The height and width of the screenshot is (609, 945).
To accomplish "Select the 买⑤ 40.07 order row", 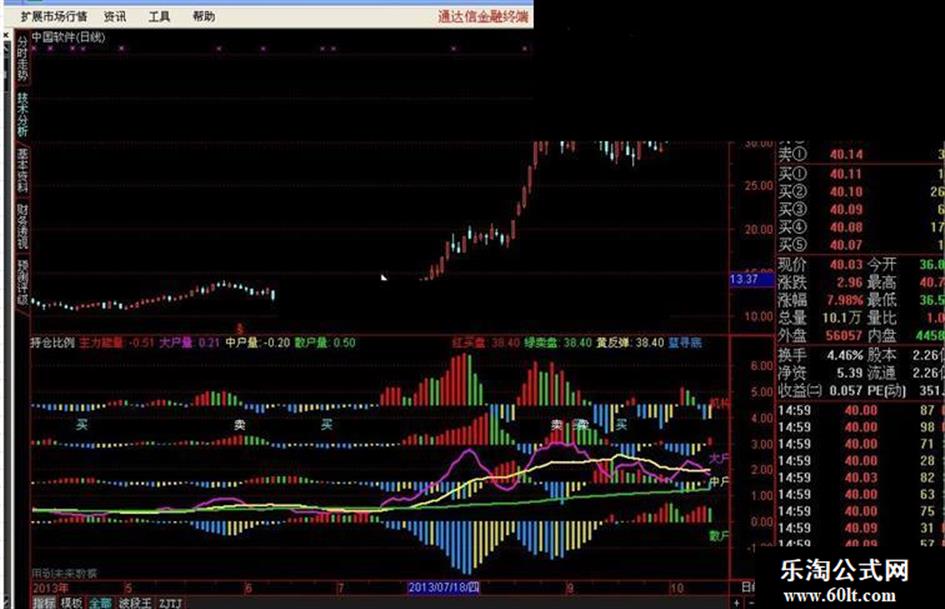I will (x=861, y=245).
